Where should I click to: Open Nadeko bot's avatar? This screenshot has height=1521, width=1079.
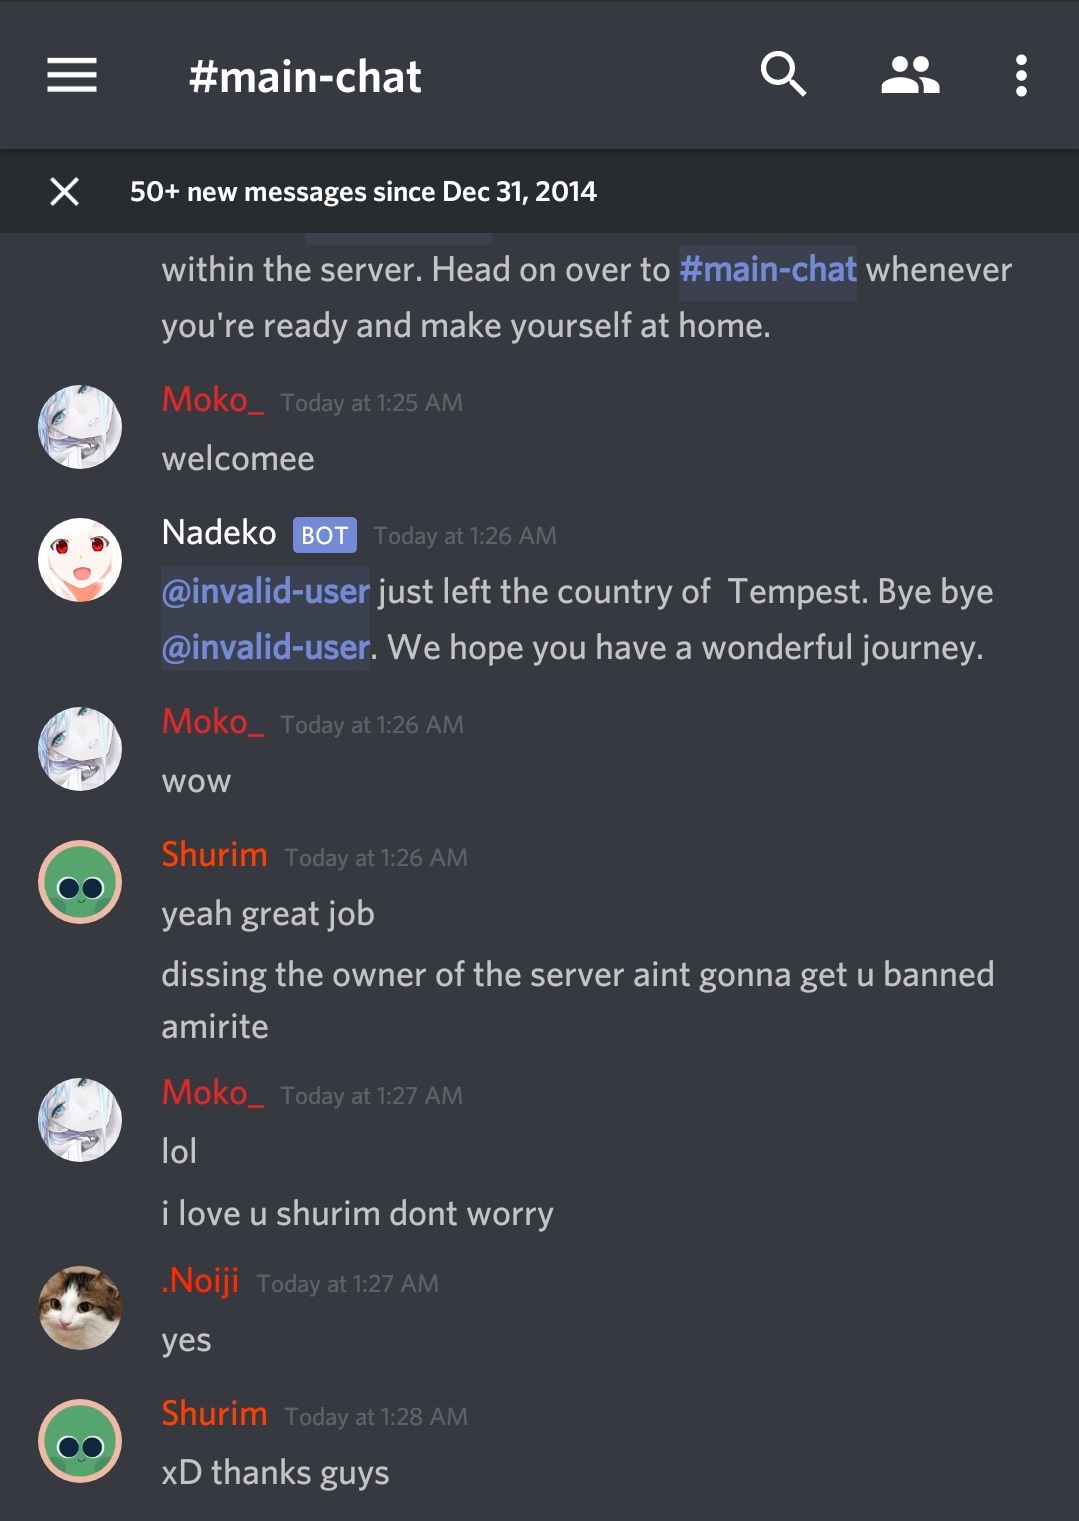80,560
